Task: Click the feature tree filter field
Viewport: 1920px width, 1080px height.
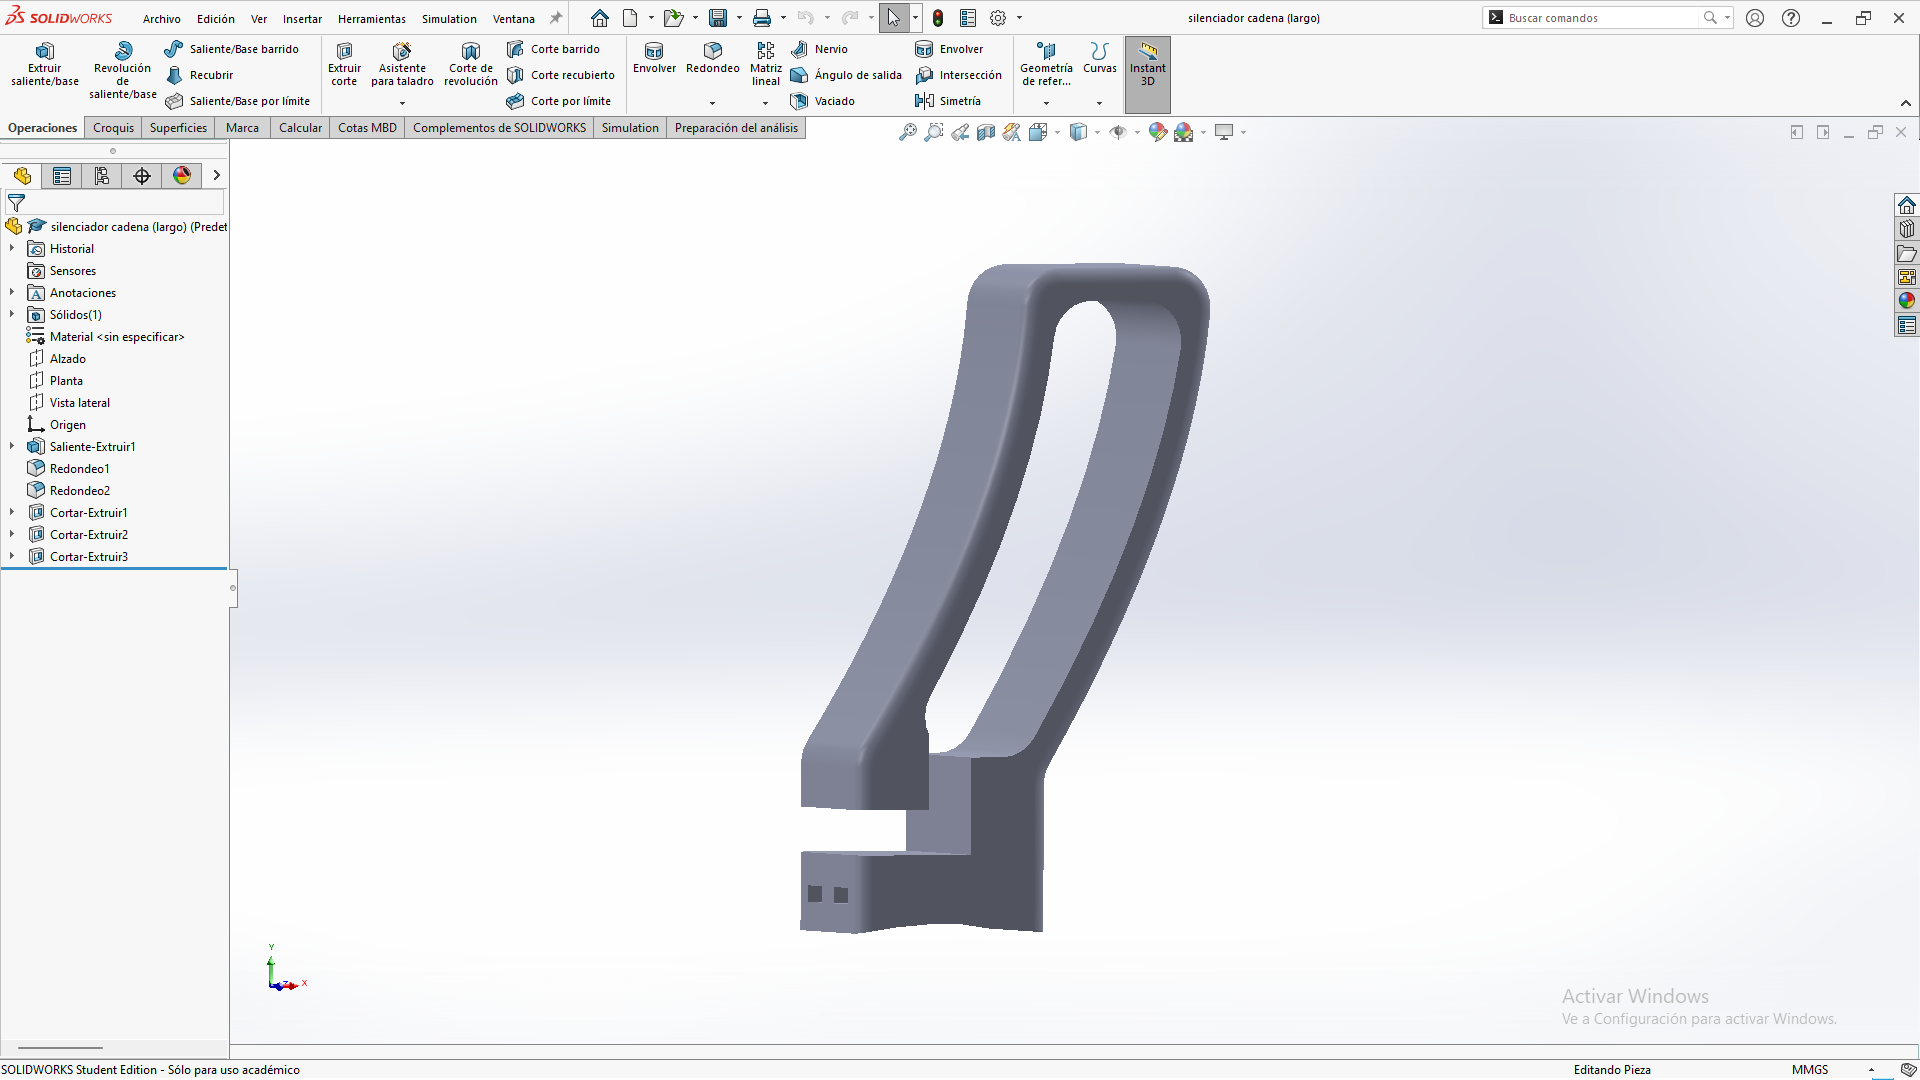Action: tap(115, 203)
